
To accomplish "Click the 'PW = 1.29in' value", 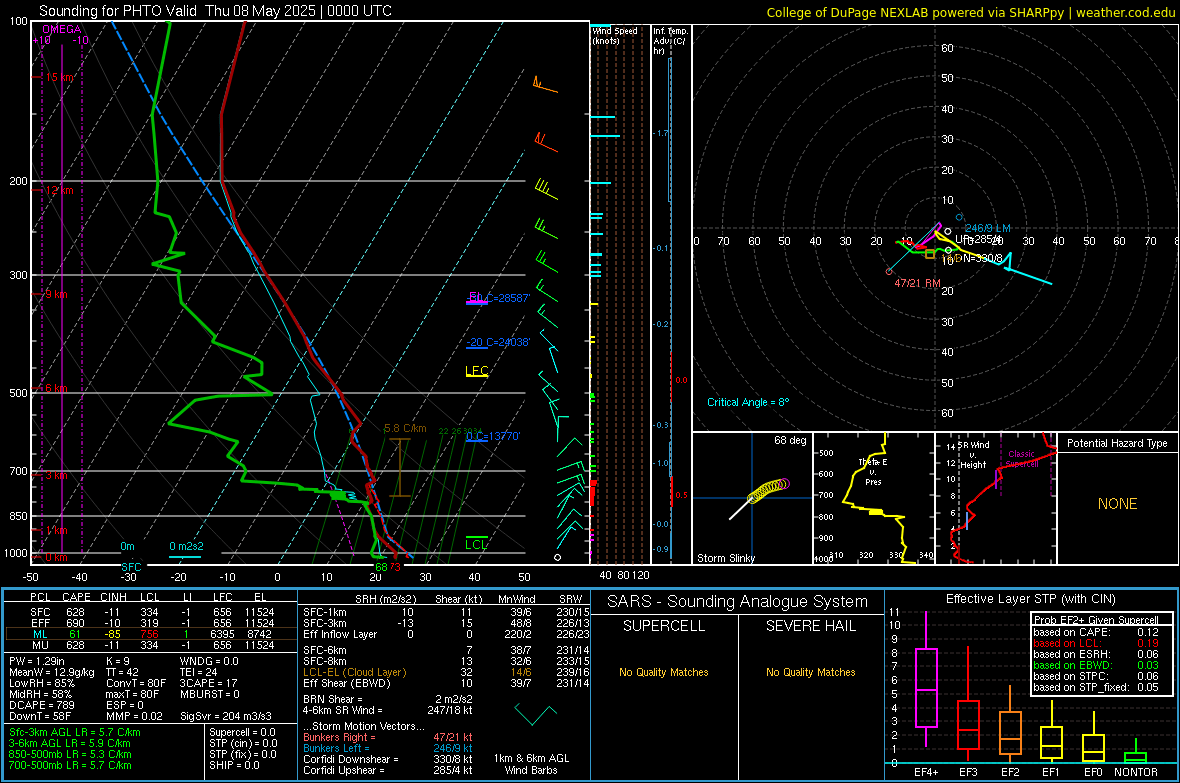I will (x=40, y=661).
